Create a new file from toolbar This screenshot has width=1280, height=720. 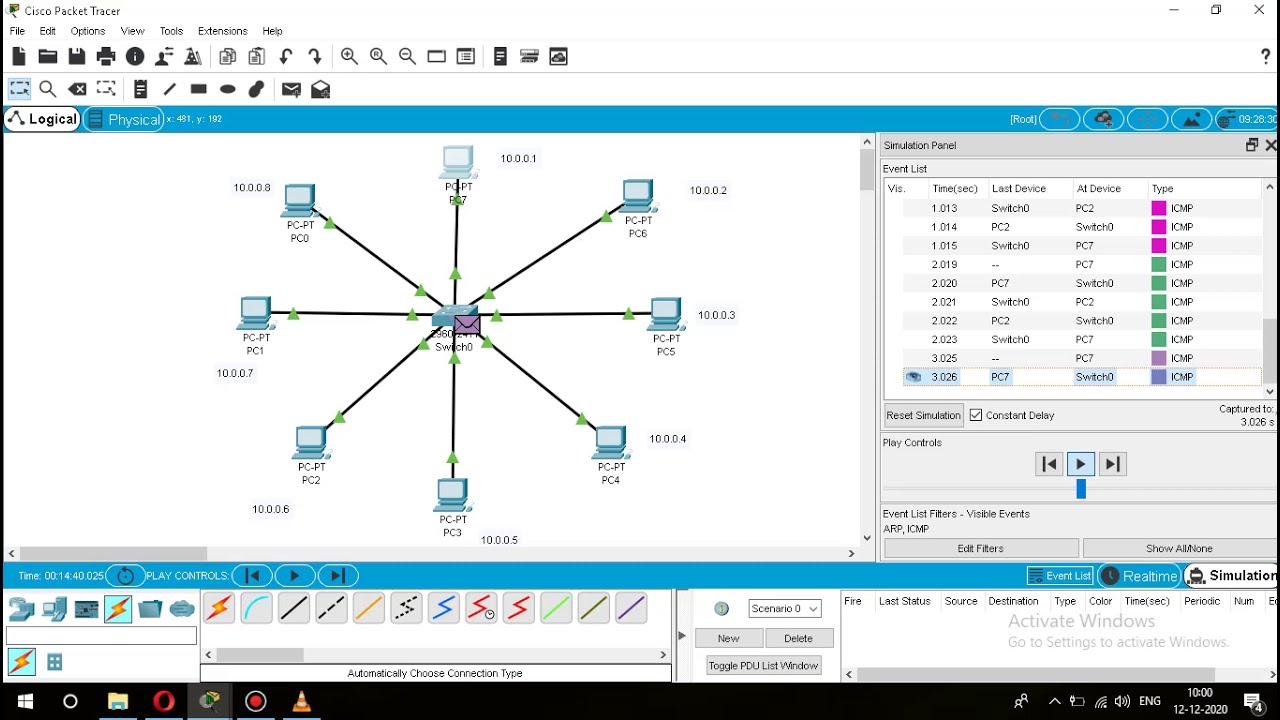[18, 57]
